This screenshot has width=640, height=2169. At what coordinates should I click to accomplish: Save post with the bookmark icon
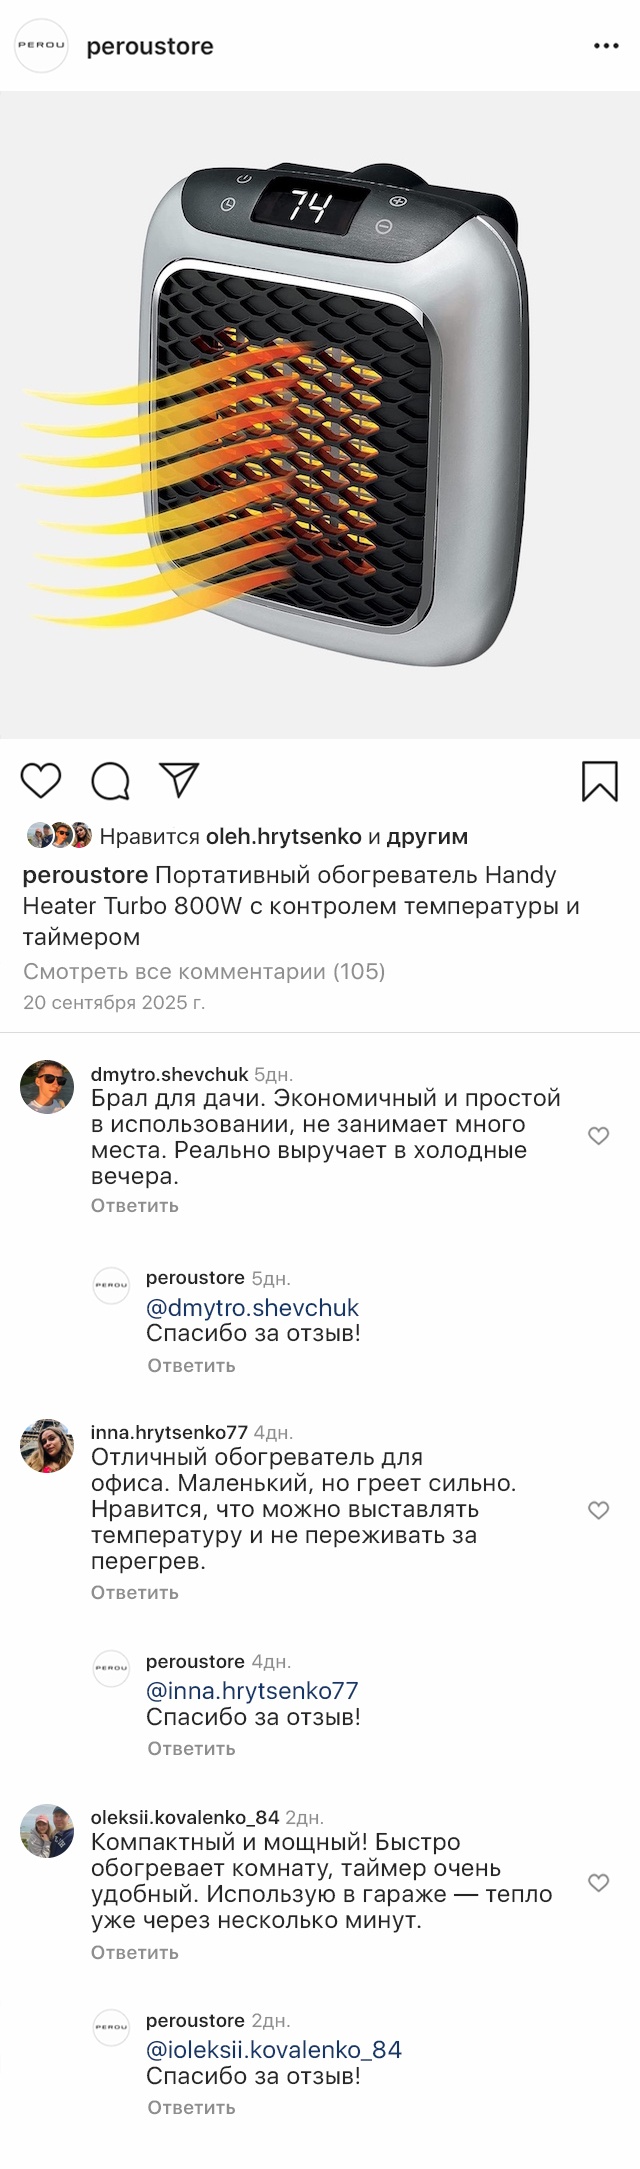[599, 781]
